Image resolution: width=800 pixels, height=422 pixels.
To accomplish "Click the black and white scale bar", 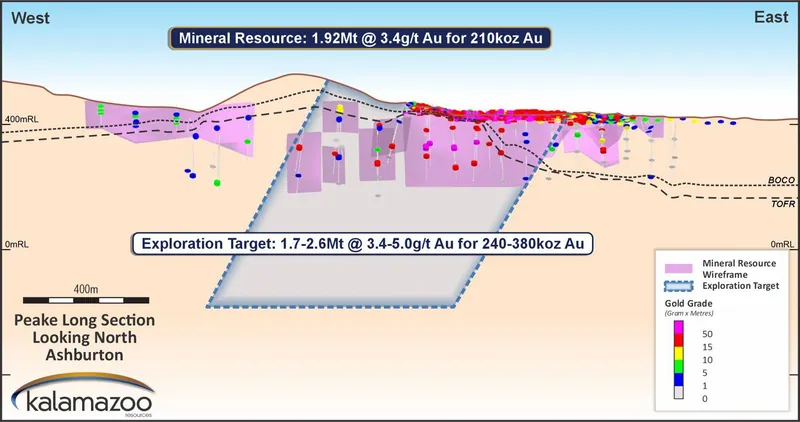I will click(86, 301).
